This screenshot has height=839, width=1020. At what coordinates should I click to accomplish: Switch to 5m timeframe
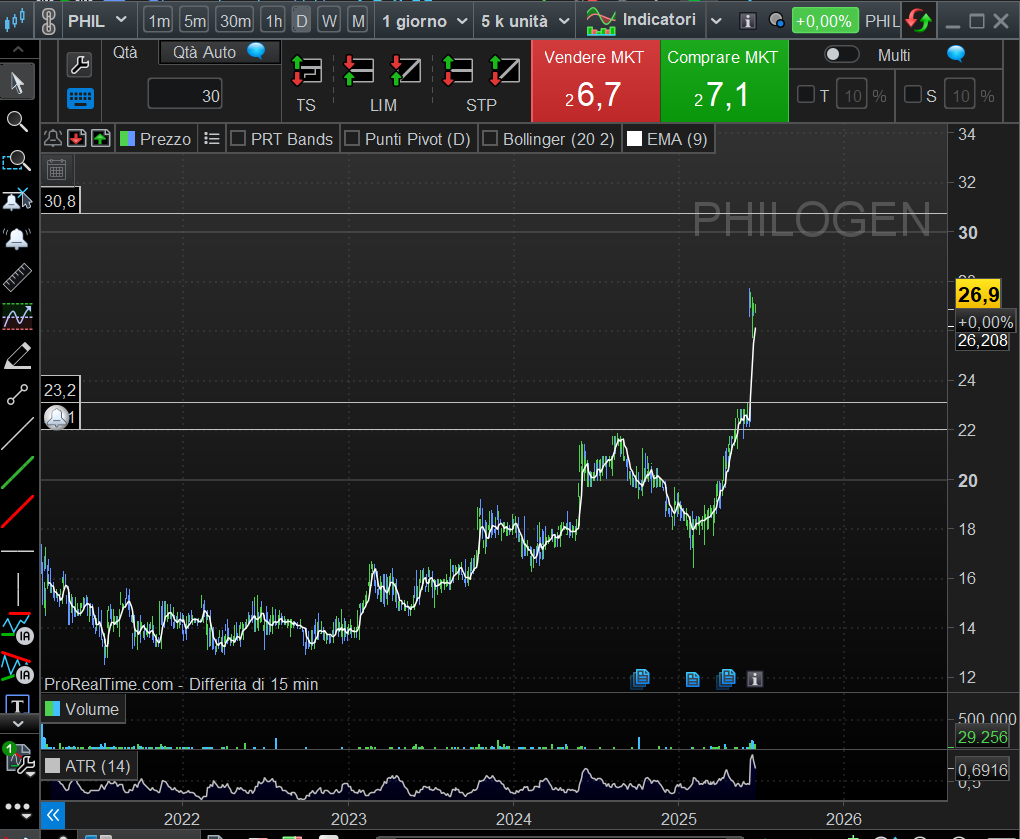click(x=195, y=21)
